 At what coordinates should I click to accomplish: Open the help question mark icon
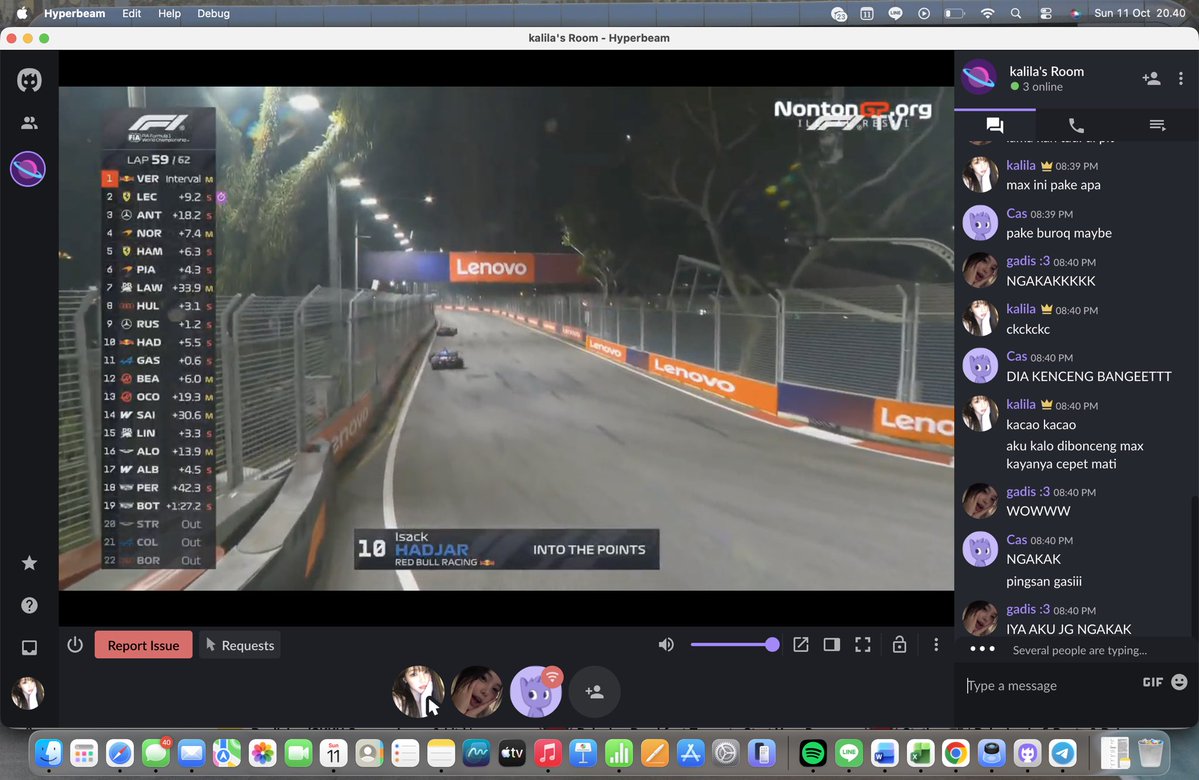[x=29, y=606]
